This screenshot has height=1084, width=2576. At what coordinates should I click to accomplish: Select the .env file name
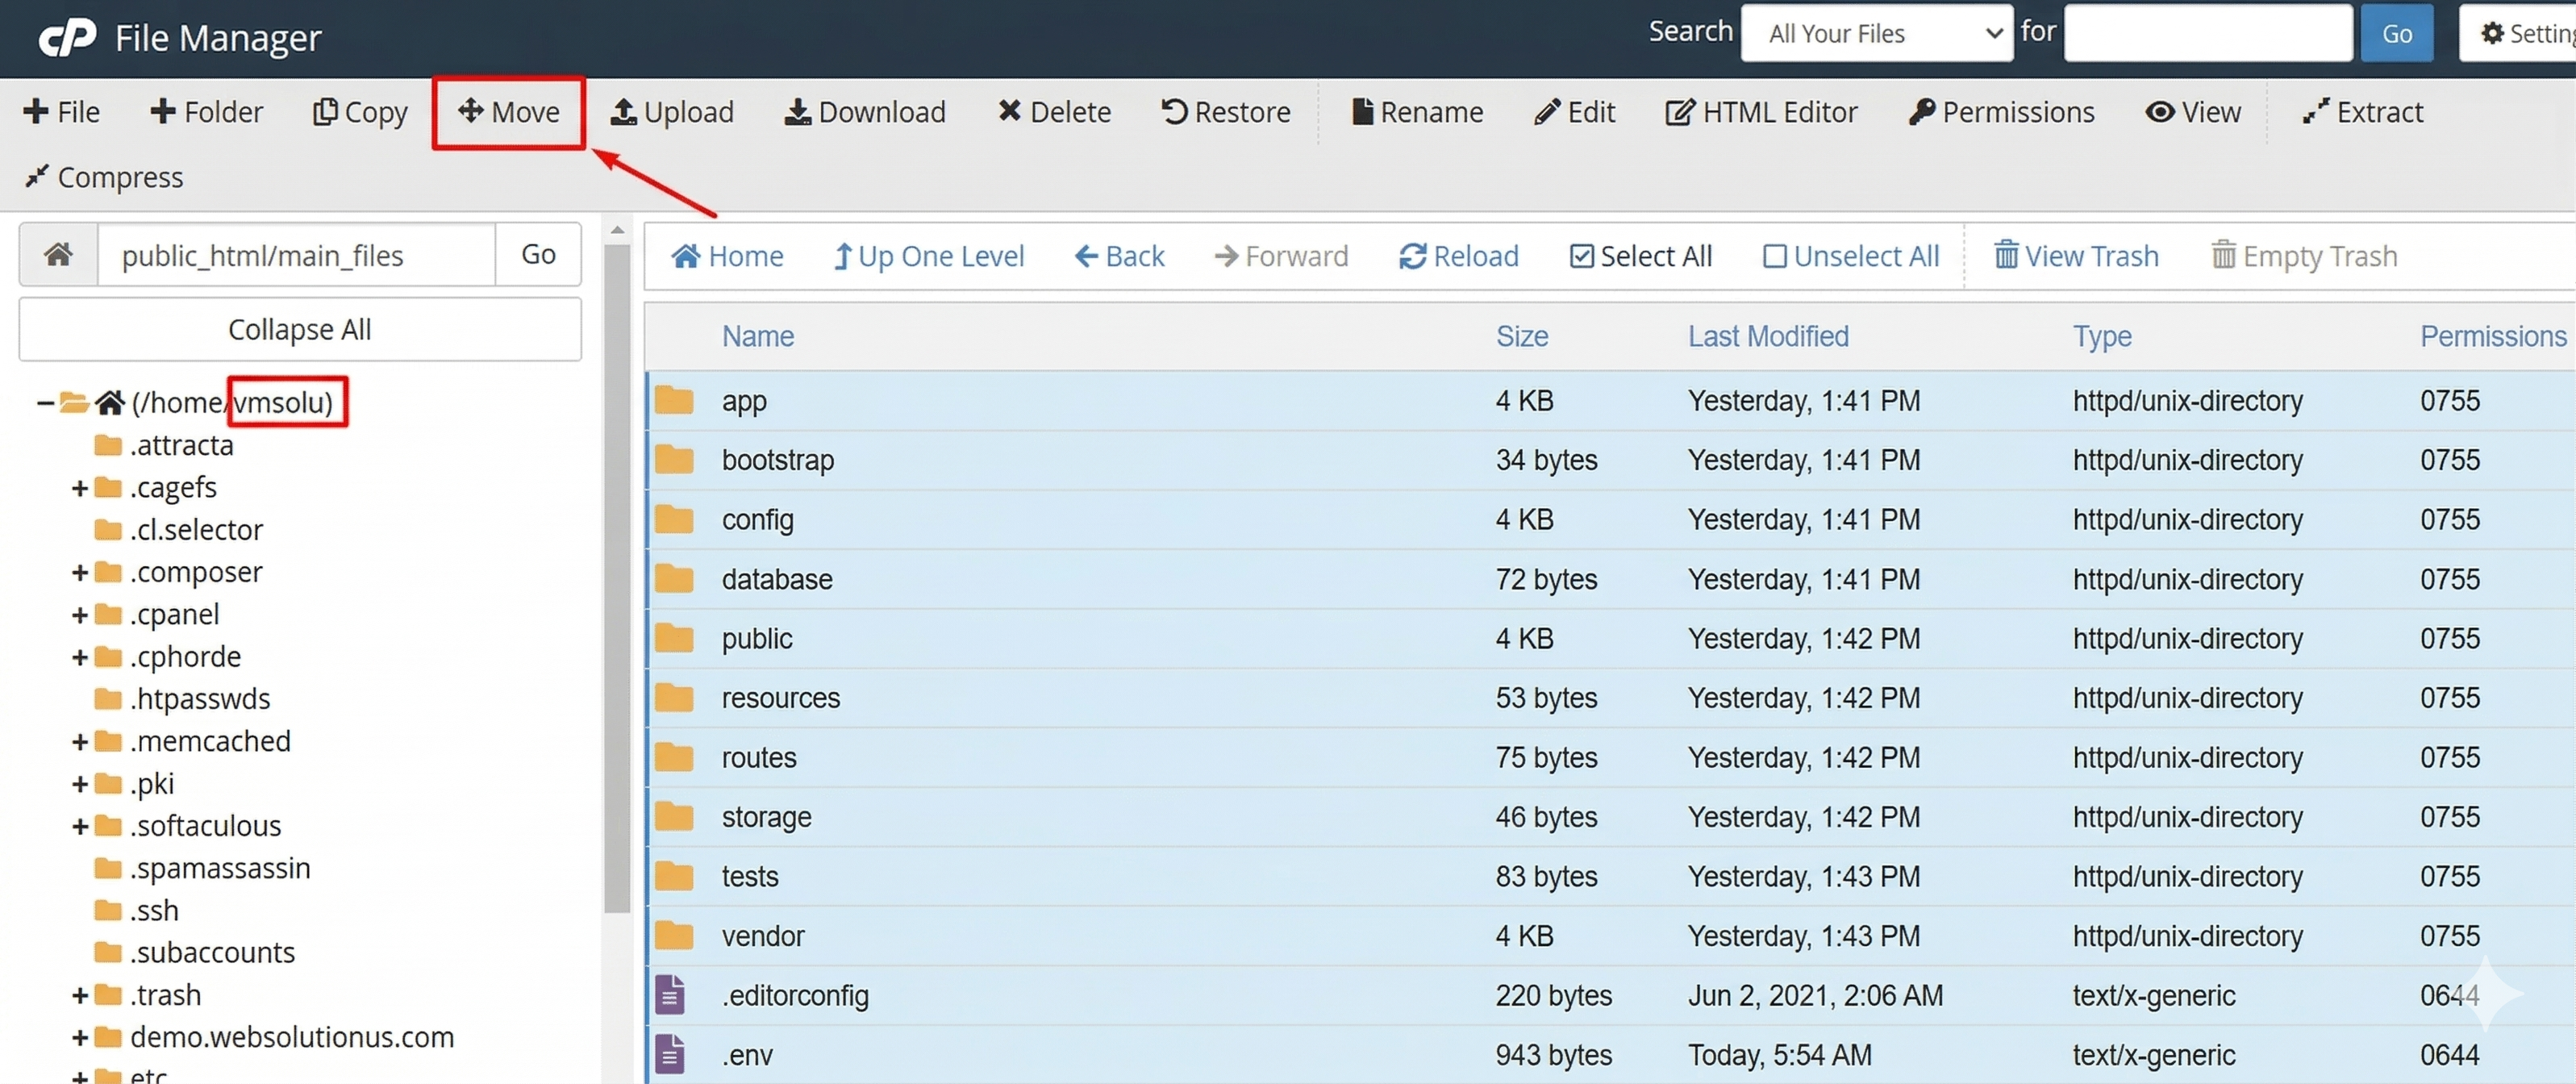[747, 1055]
